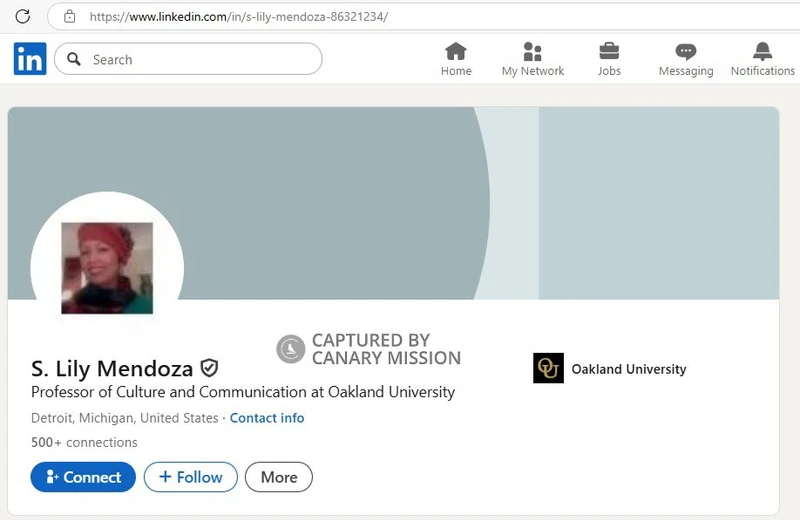Open the Notifications bell icon
The image size is (800, 520).
tap(762, 51)
